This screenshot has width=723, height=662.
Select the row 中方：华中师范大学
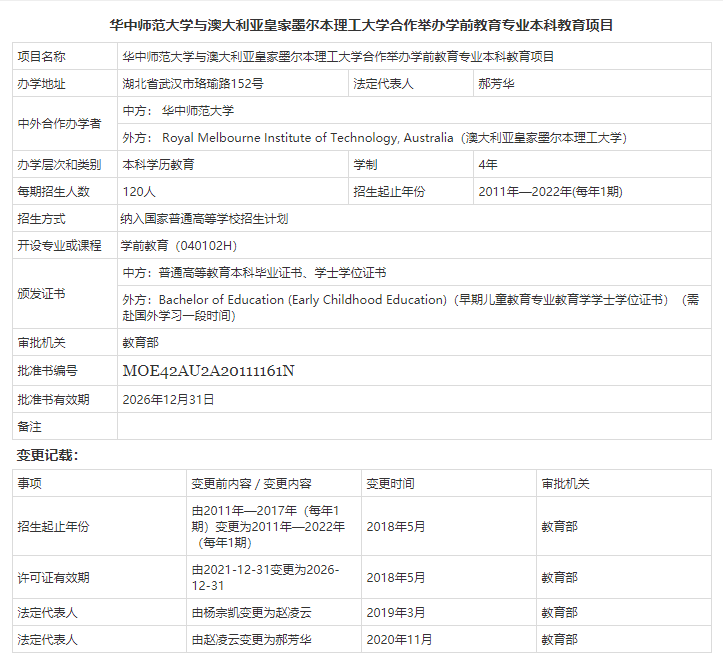coord(414,111)
